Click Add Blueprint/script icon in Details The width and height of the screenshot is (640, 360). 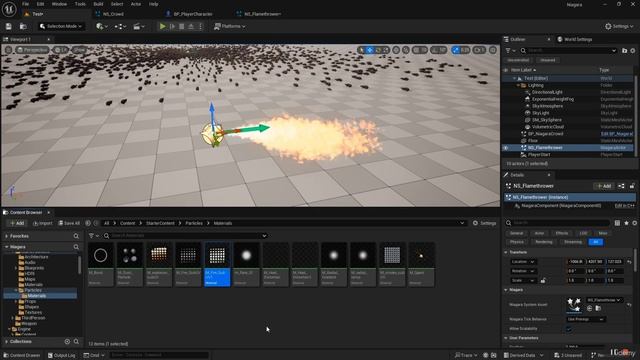621,186
